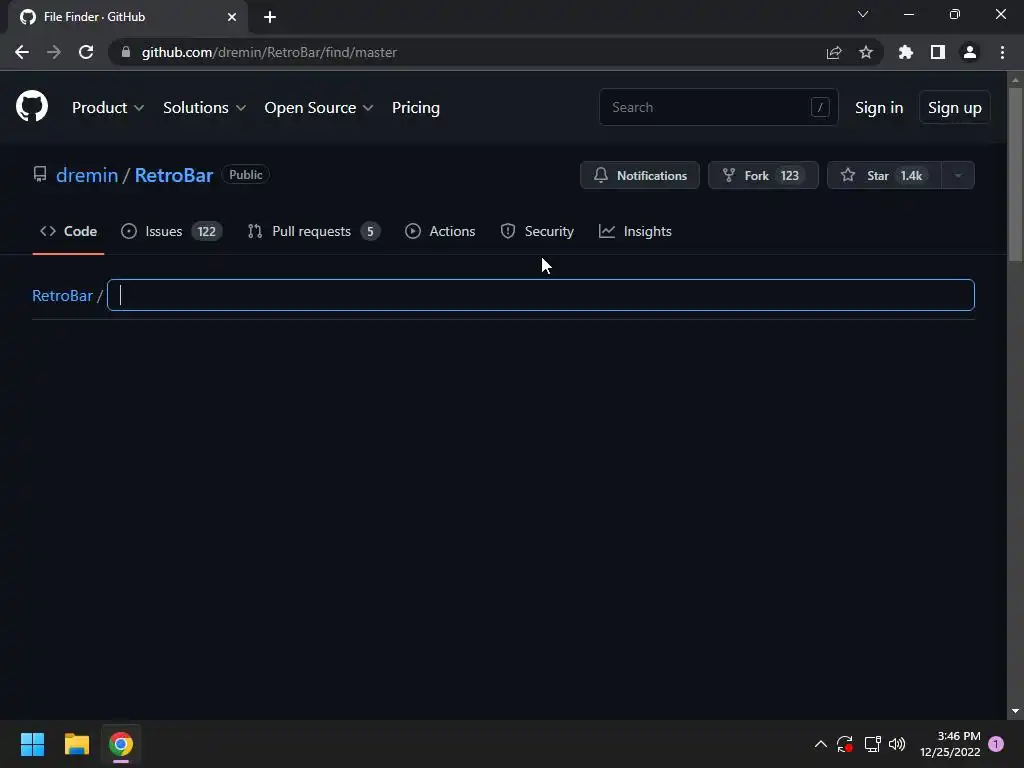Click into the file finder input box
This screenshot has height=768, width=1024.
pyautogui.click(x=541, y=295)
